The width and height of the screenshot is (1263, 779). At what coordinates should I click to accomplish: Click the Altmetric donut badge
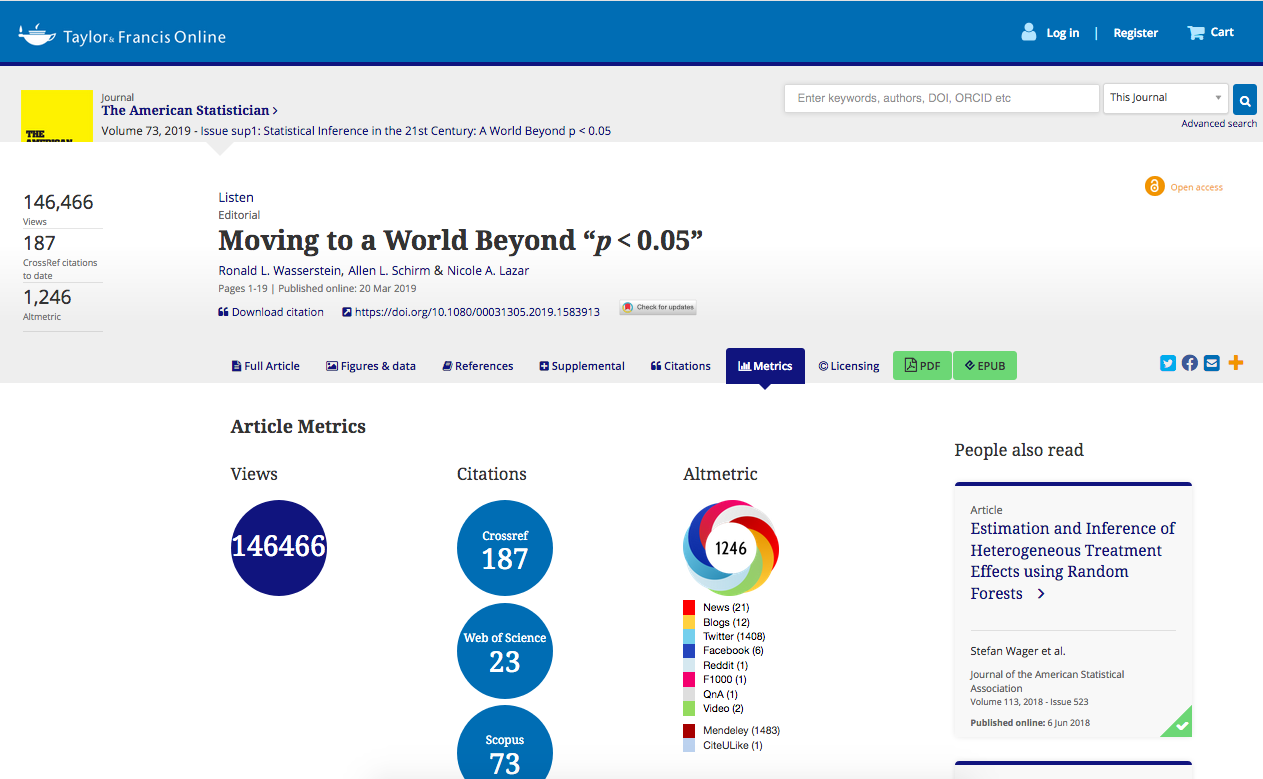(x=731, y=548)
